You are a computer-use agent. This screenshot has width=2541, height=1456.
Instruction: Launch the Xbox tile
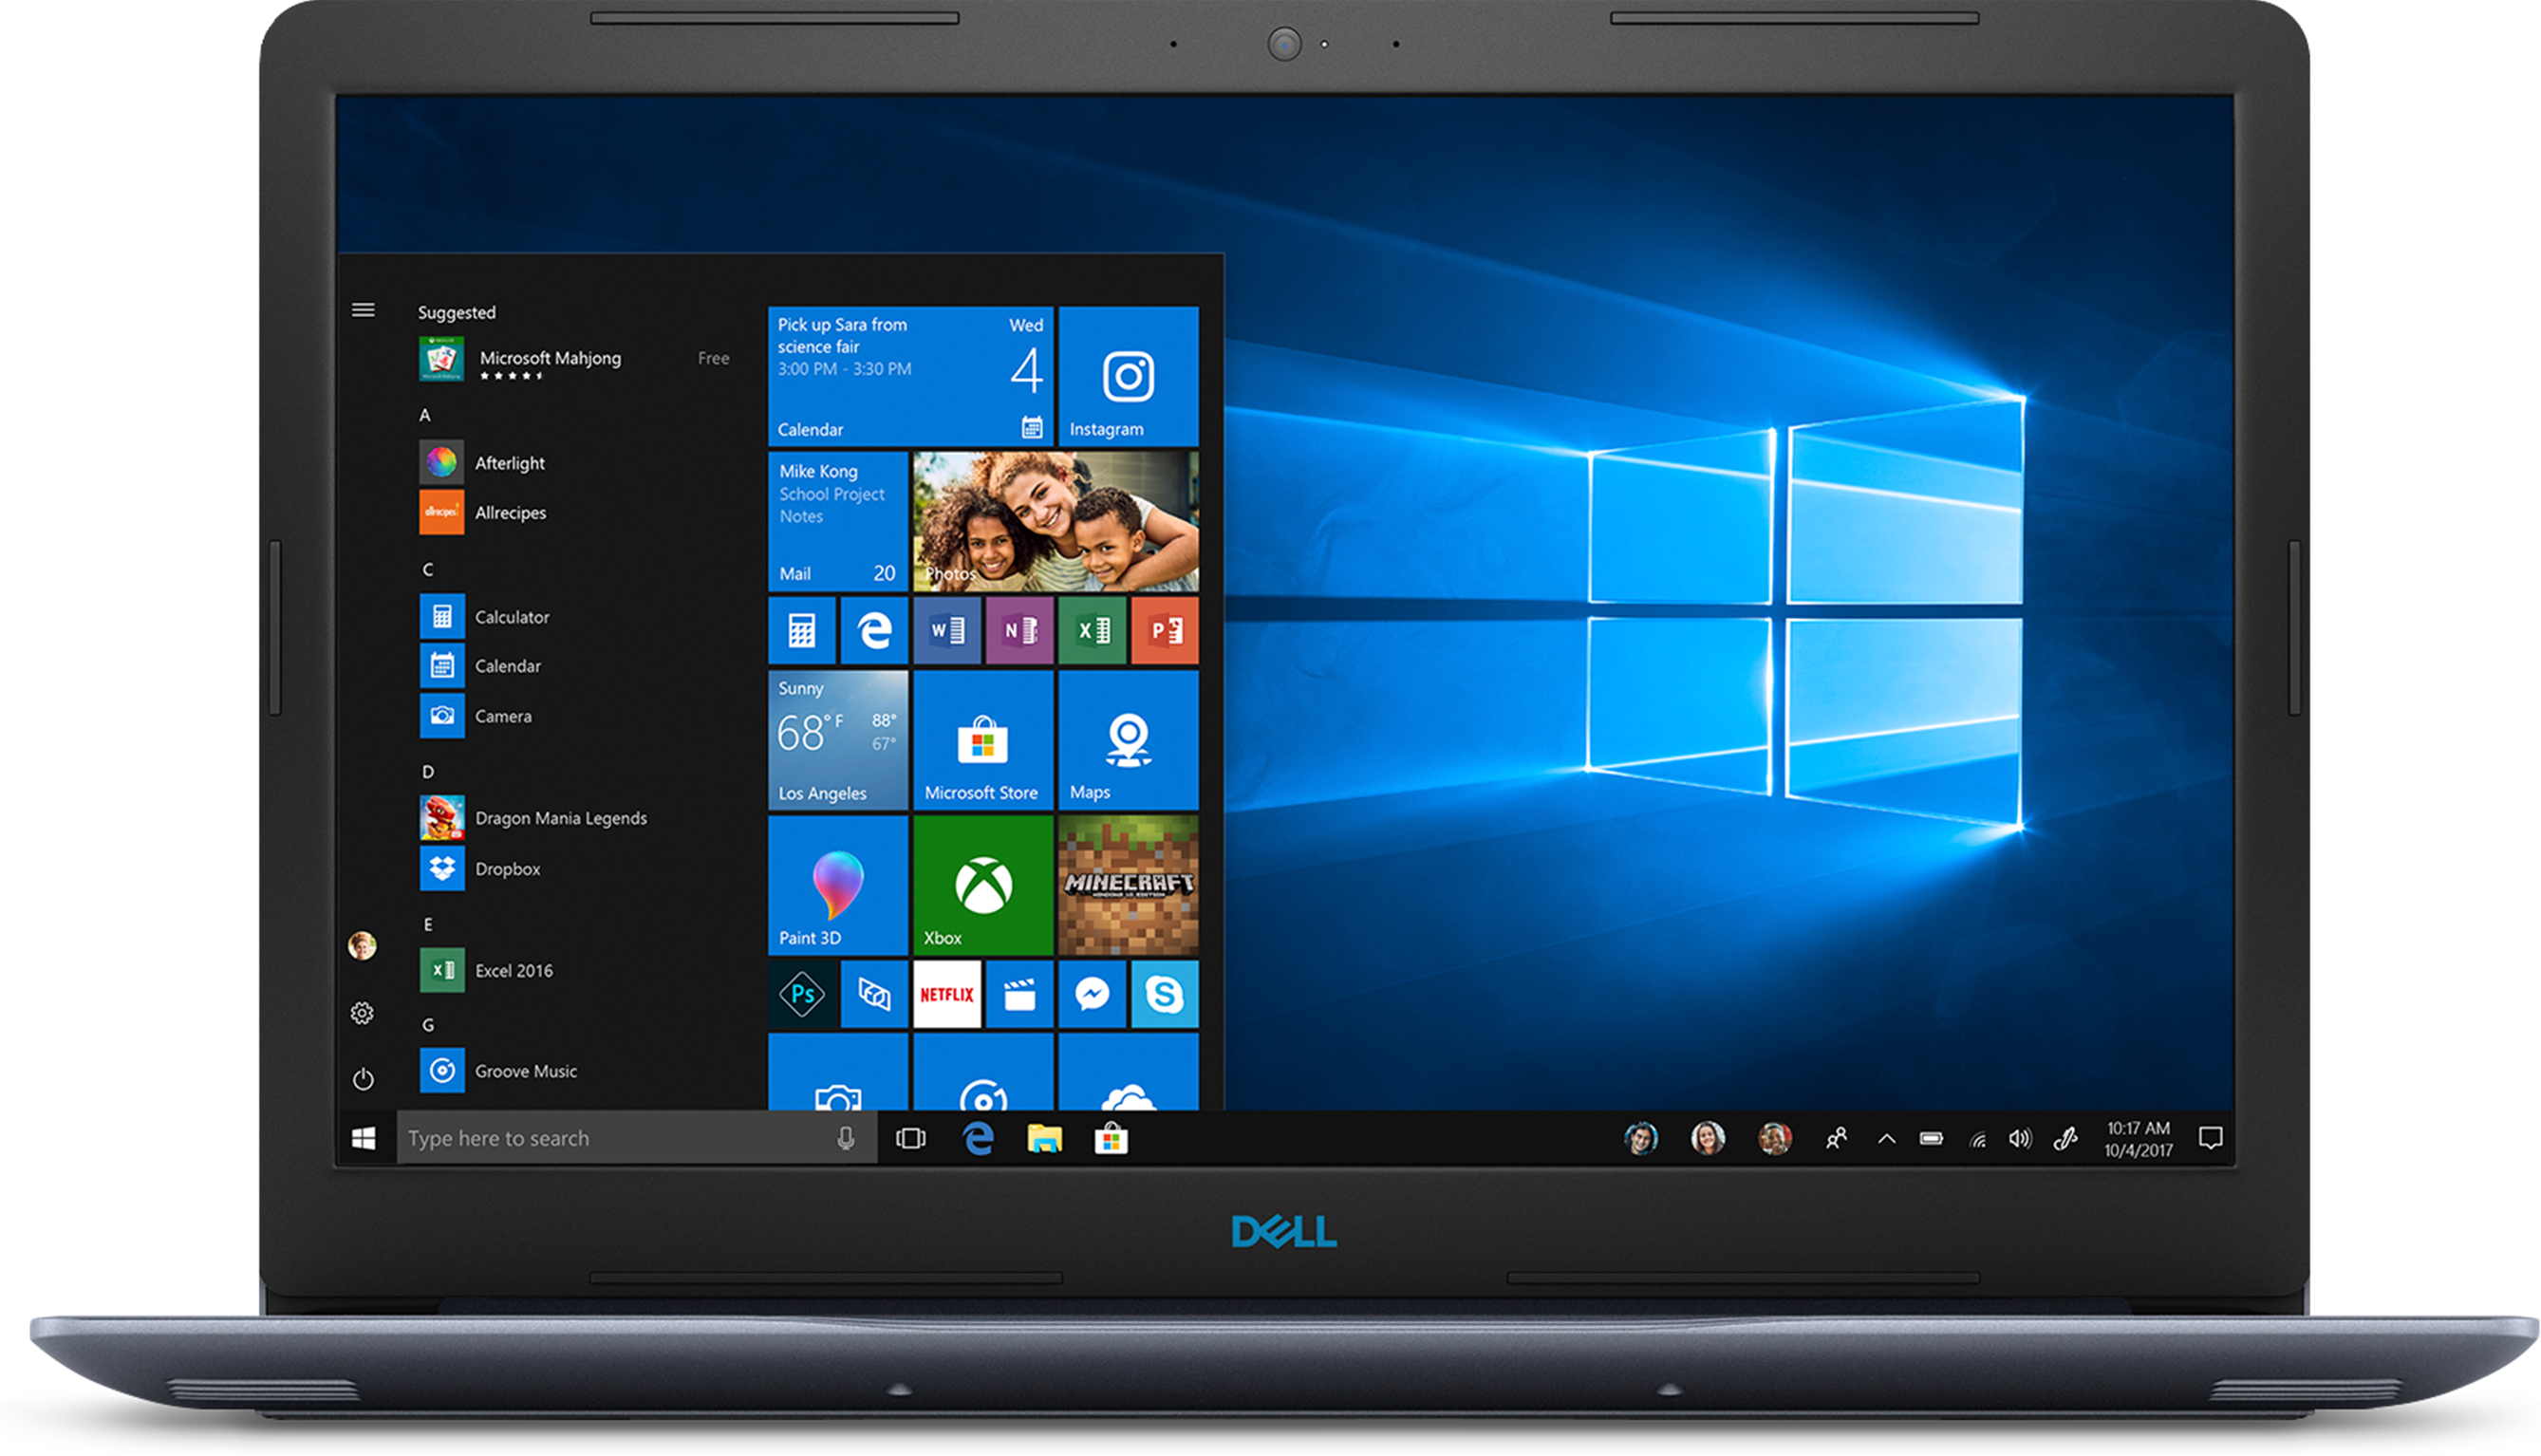(x=983, y=885)
